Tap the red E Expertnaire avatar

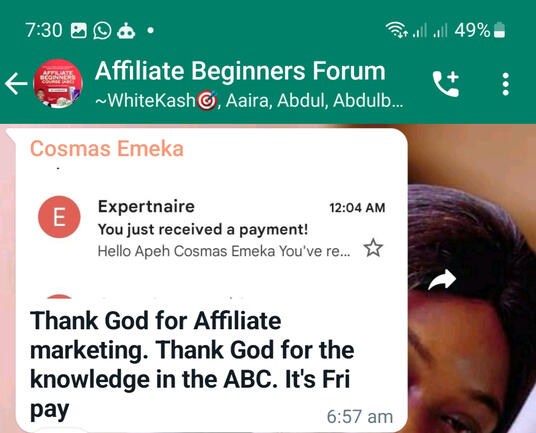point(59,217)
